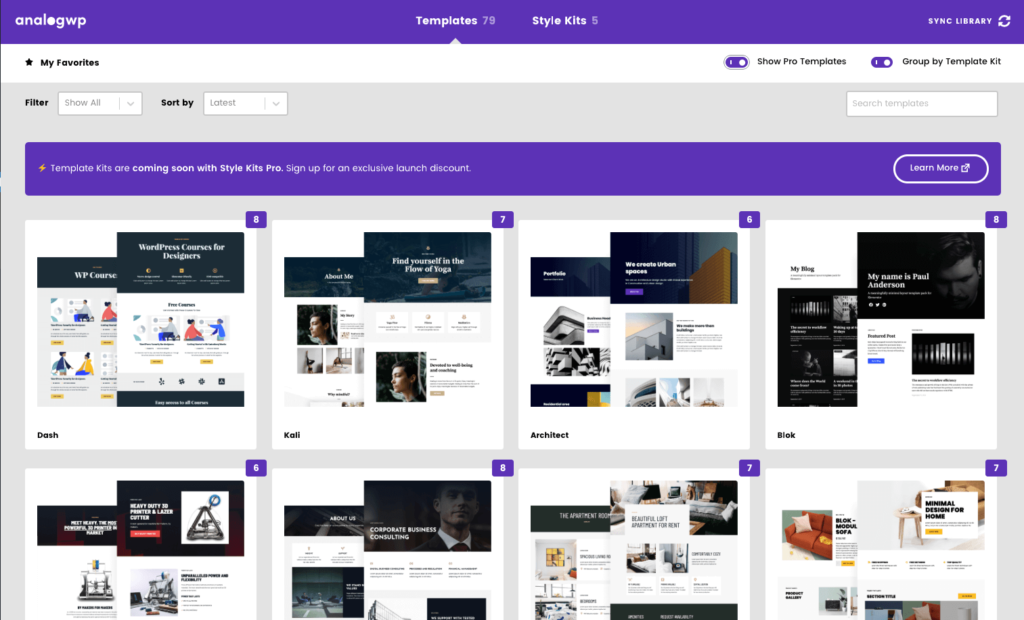The image size is (1024, 620).
Task: Click the count badge on Kali kit
Action: (502, 220)
